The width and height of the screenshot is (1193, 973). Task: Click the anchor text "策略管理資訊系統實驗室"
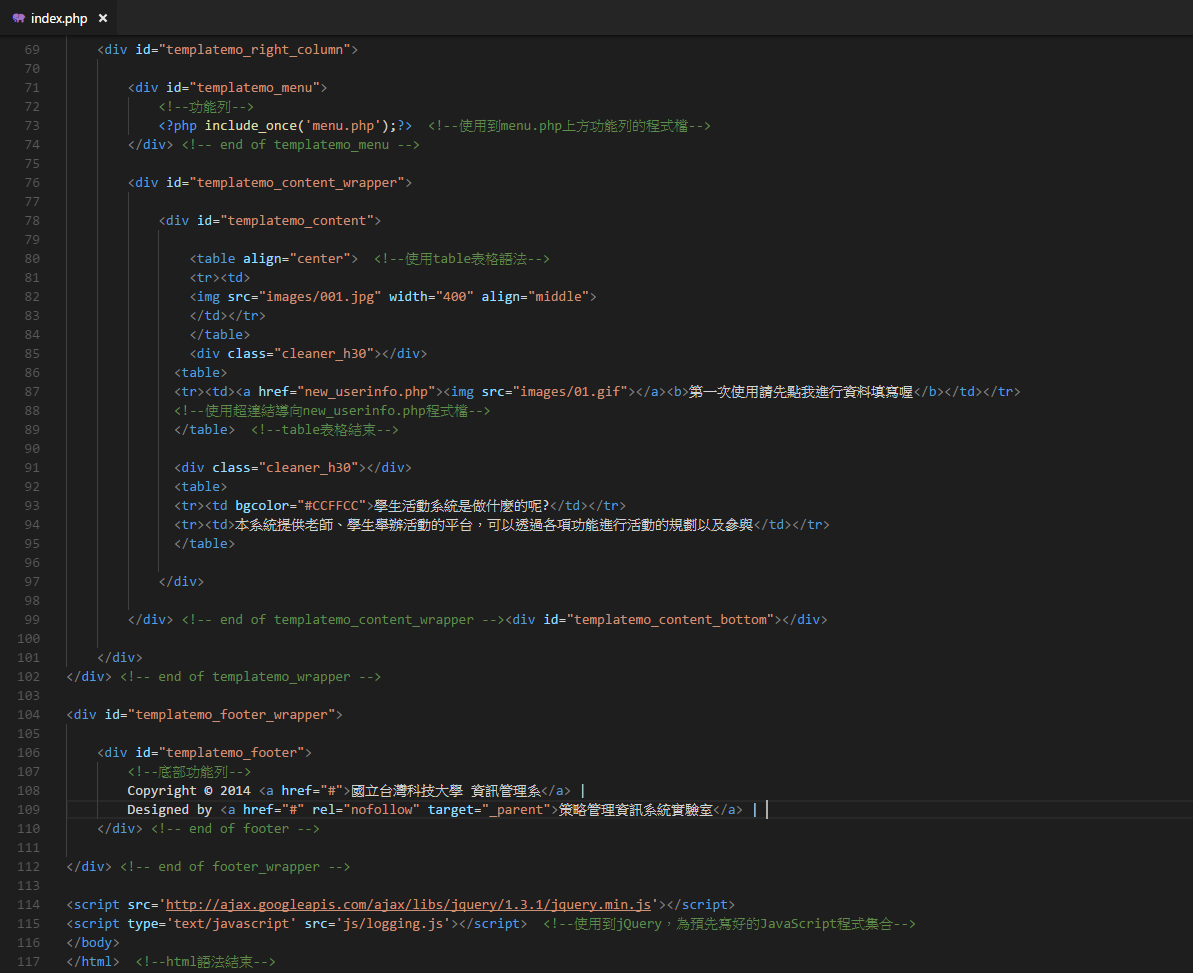point(636,810)
